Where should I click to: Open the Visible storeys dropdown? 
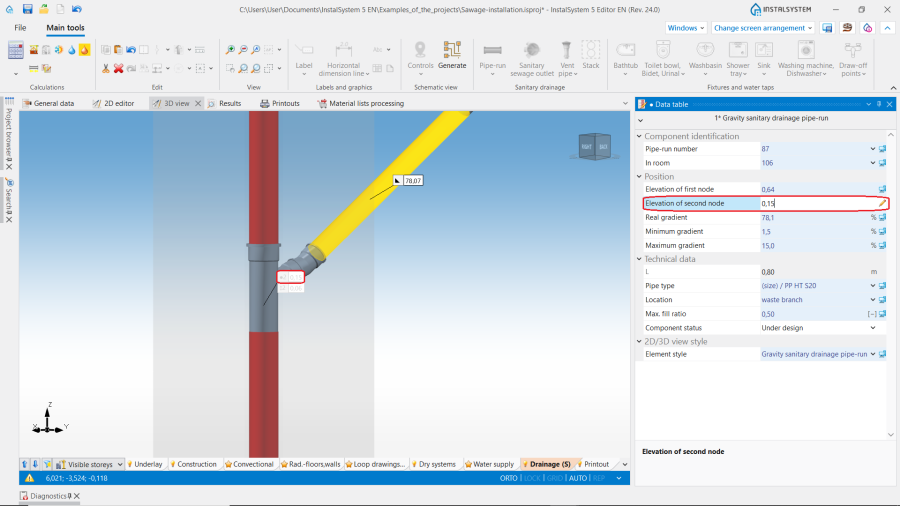(120, 464)
